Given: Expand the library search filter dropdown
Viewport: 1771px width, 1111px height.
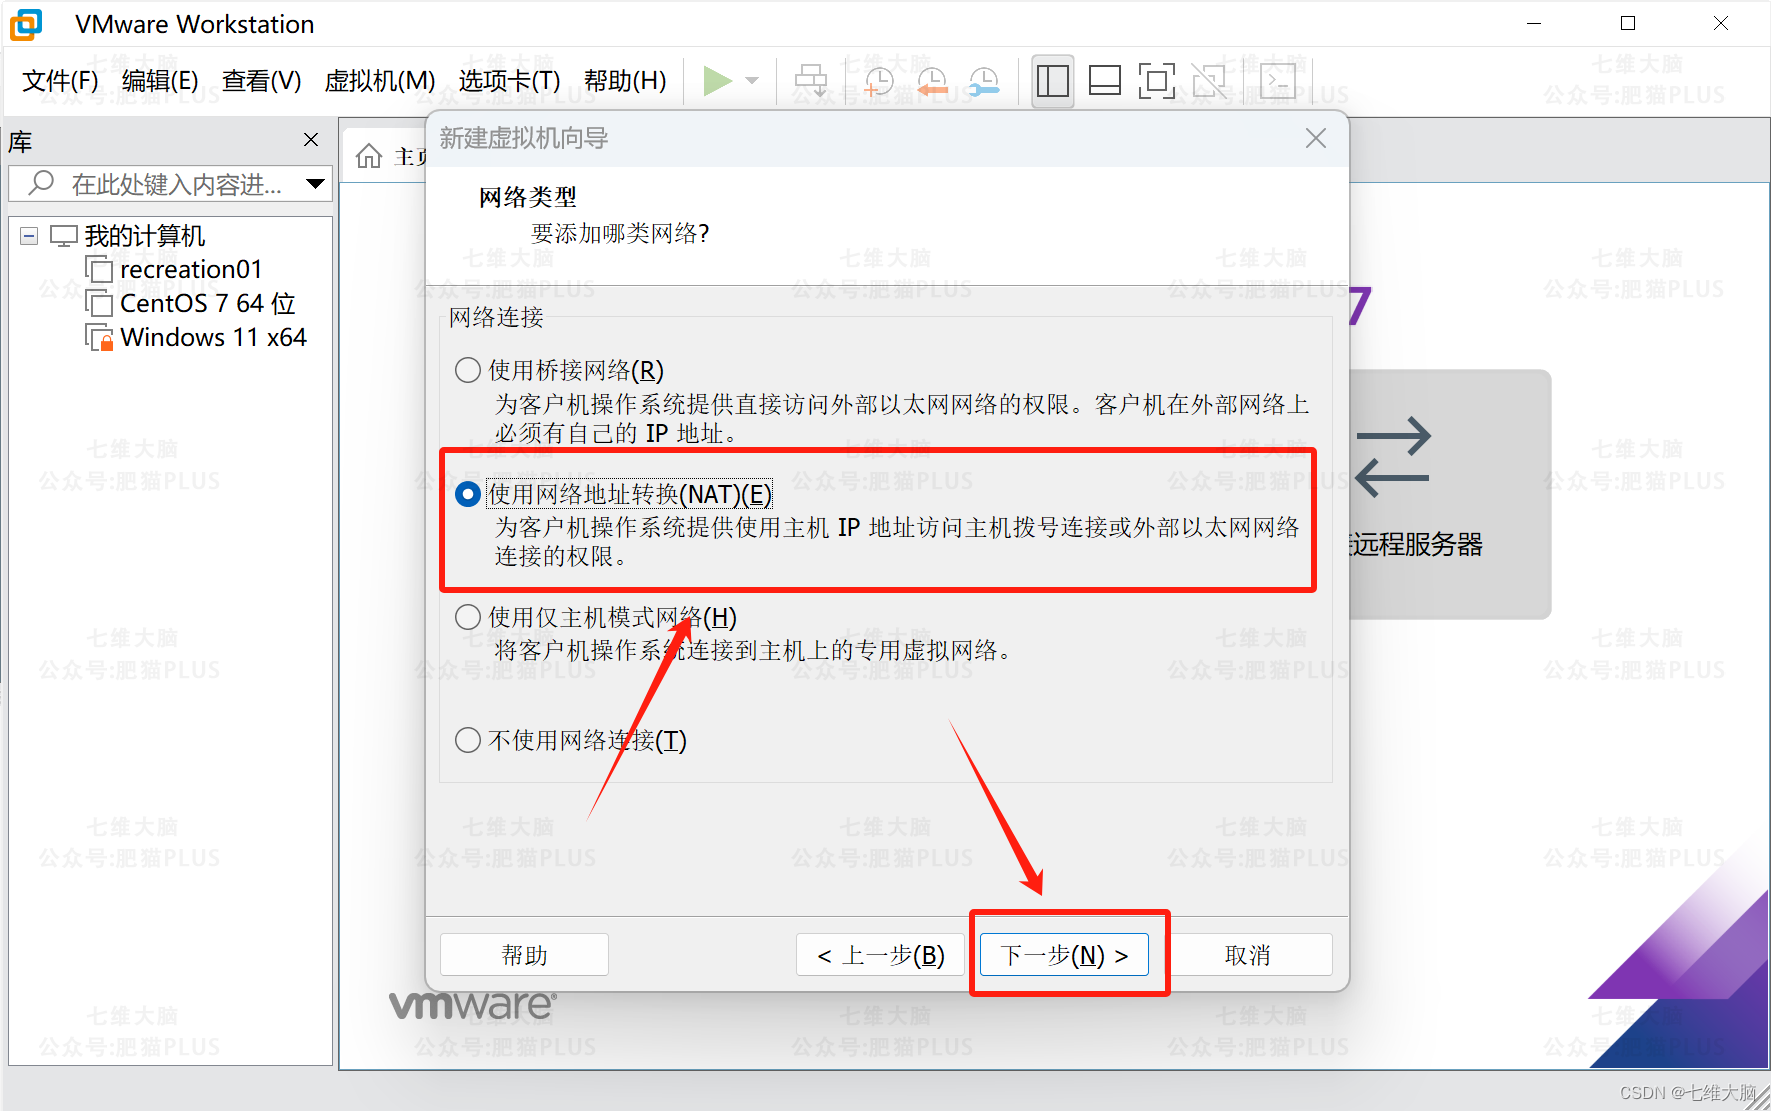Looking at the screenshot, I should (315, 184).
